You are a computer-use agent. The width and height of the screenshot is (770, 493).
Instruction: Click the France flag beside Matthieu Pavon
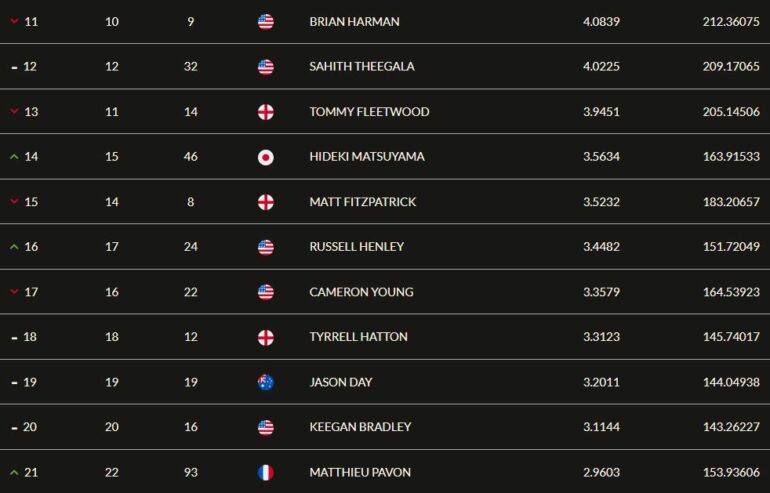266,472
